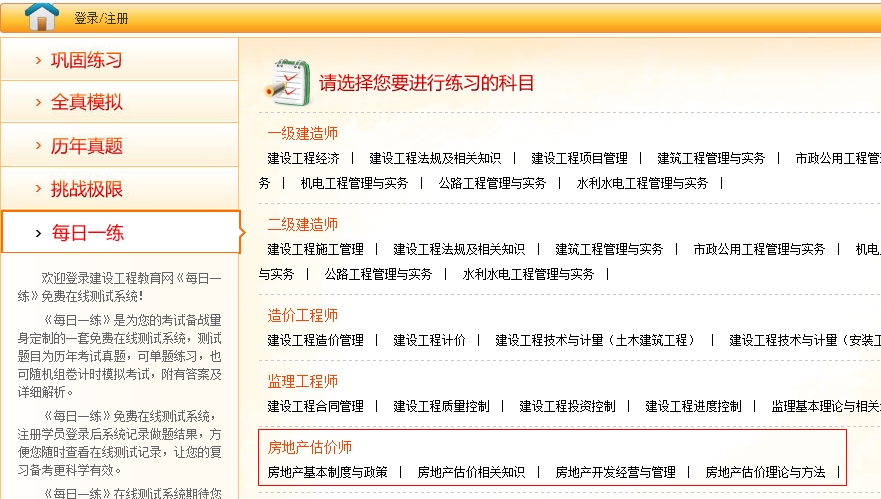Click arrow chevron beside 全真模拟
The image size is (881, 499).
tap(38, 103)
